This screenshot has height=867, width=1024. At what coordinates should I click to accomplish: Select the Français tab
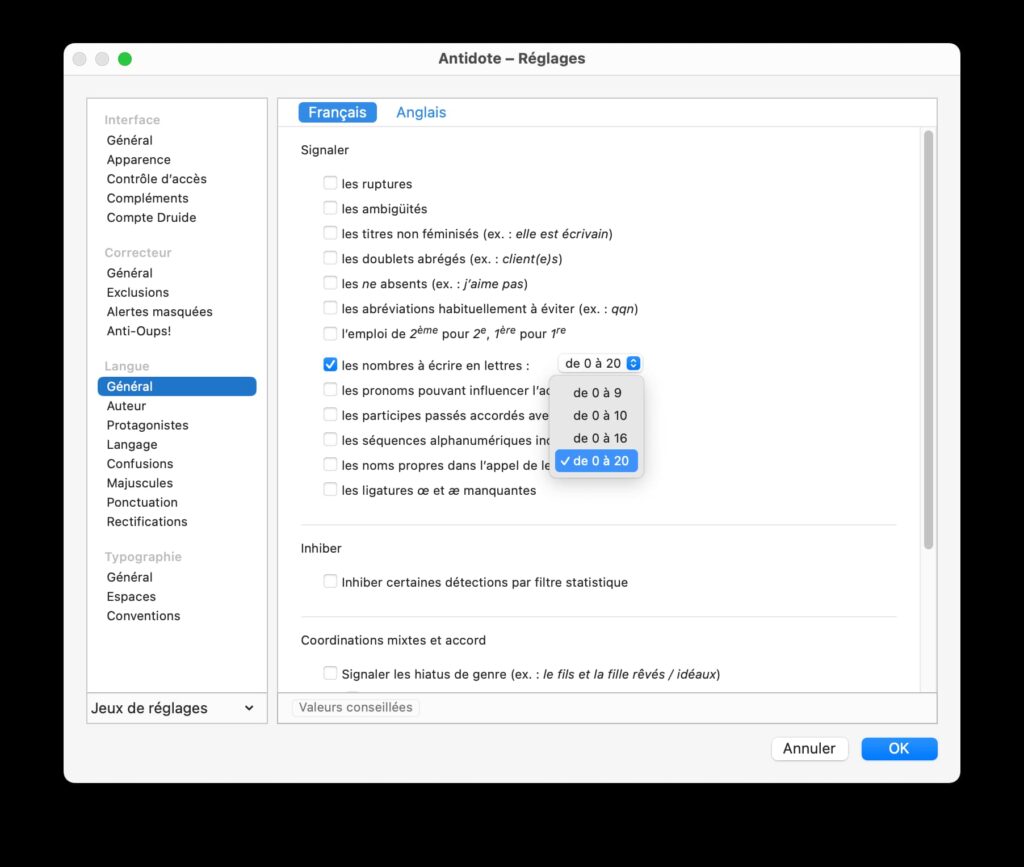(x=337, y=113)
